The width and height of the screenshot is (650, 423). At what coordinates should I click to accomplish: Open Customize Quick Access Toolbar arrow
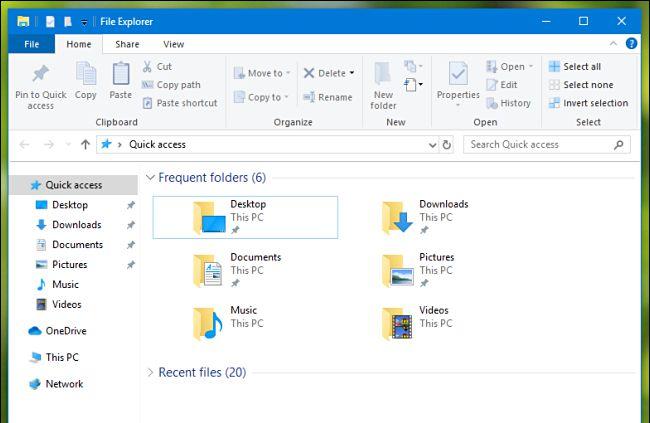[84, 22]
